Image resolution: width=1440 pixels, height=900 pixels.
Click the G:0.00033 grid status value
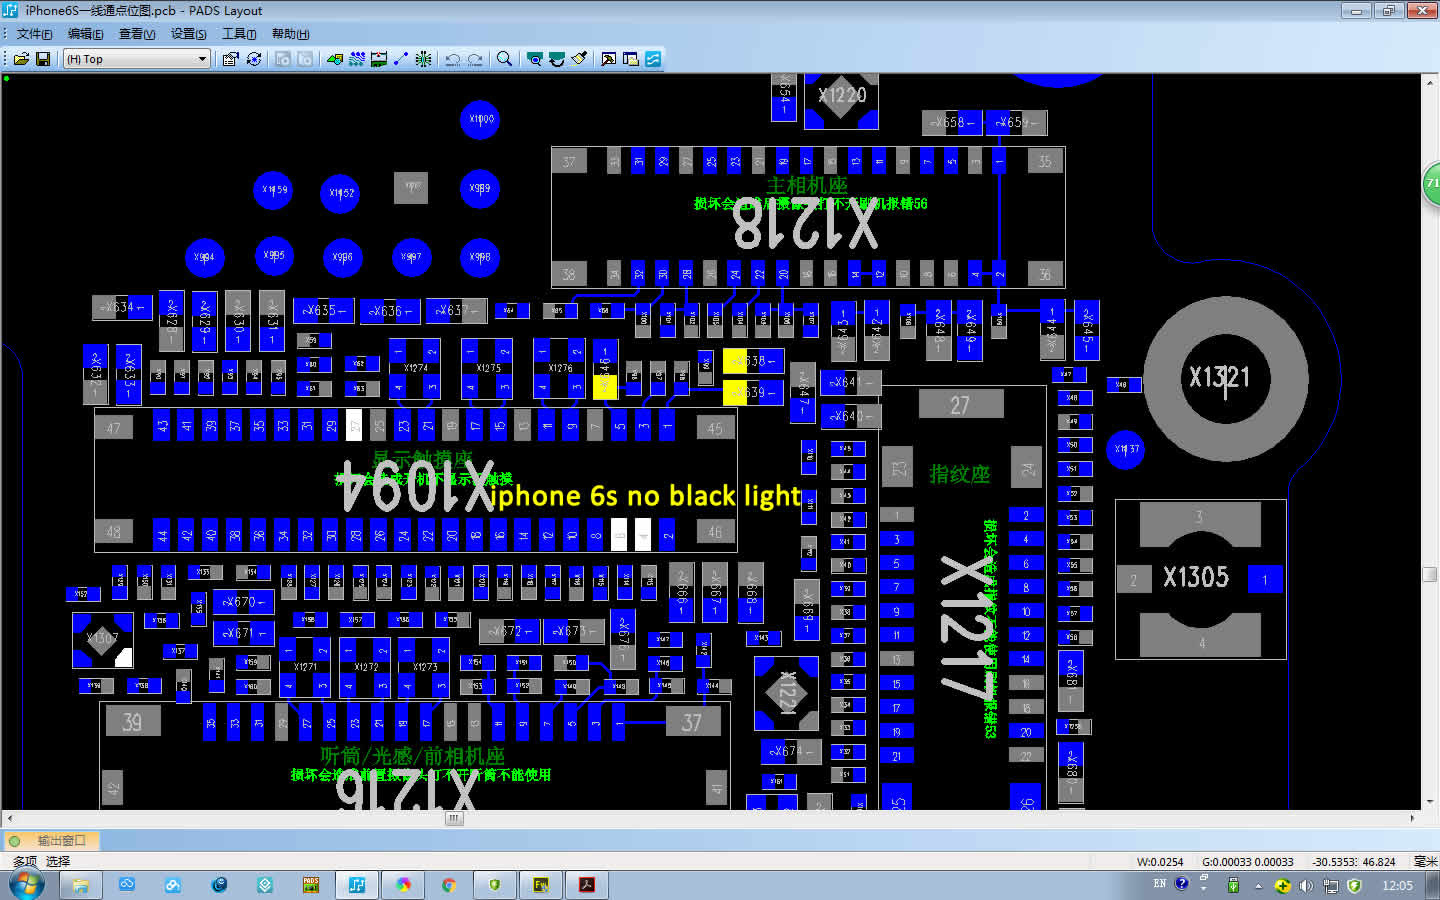pos(1247,862)
